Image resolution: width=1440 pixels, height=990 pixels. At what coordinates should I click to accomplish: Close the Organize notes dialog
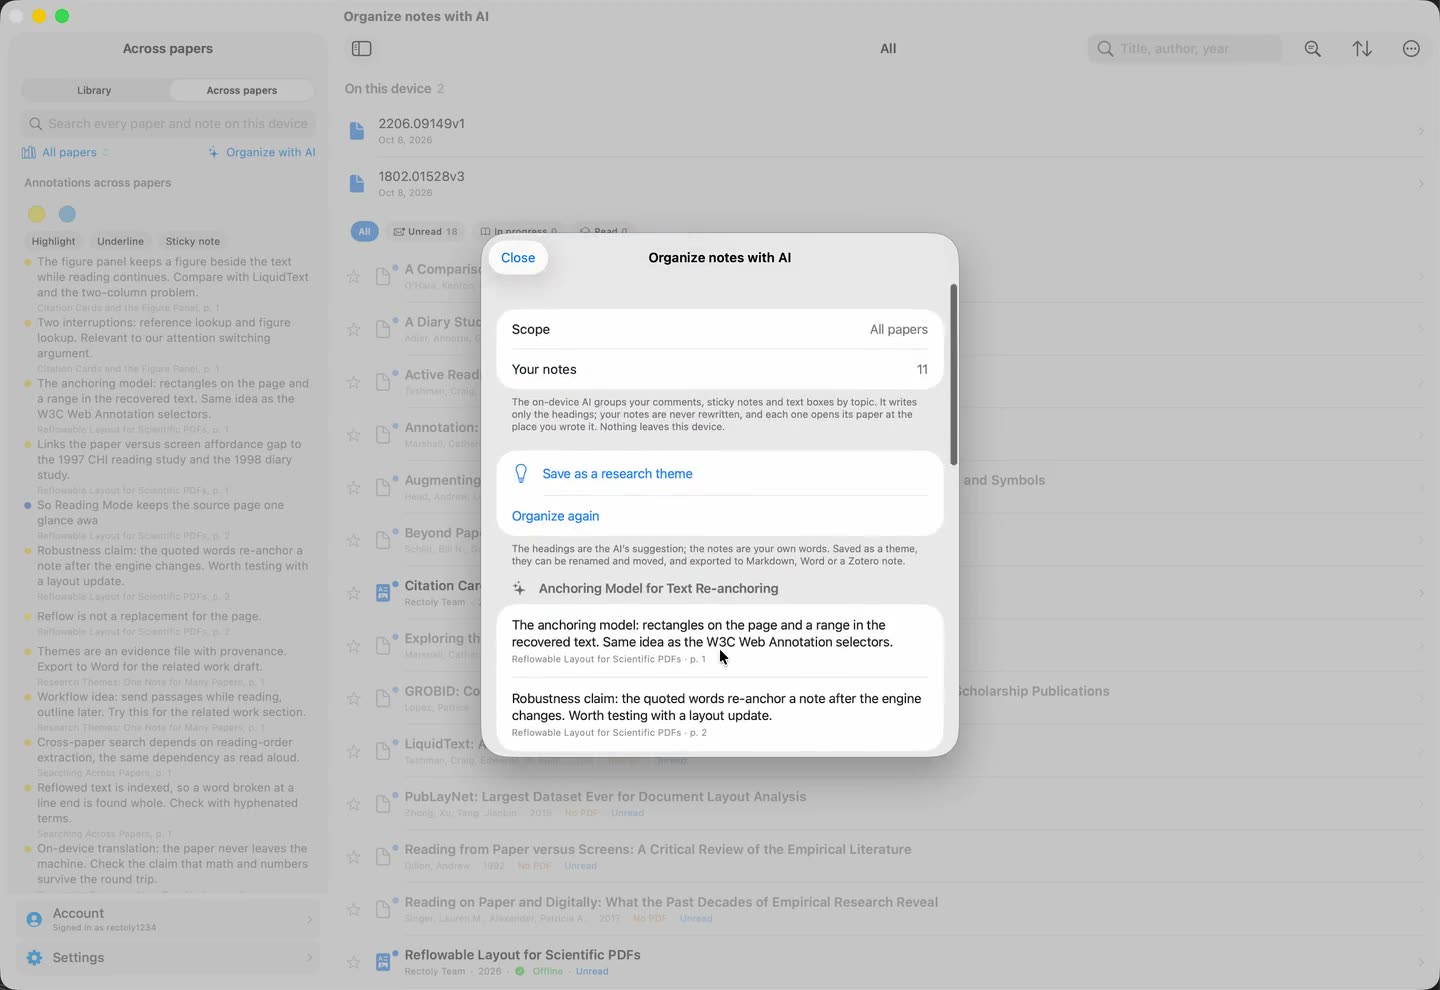[518, 258]
